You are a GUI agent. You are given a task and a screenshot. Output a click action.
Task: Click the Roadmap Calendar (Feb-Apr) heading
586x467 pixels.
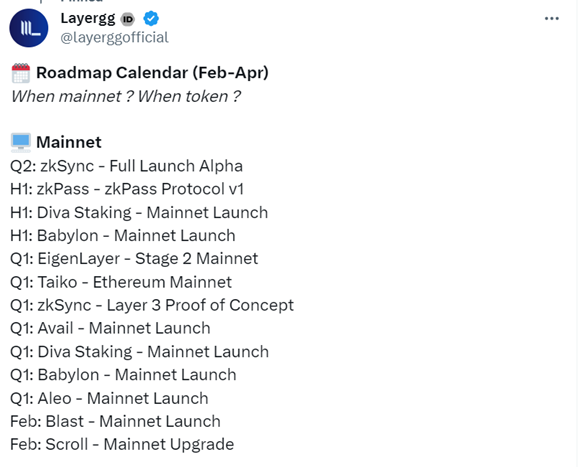pos(152,72)
